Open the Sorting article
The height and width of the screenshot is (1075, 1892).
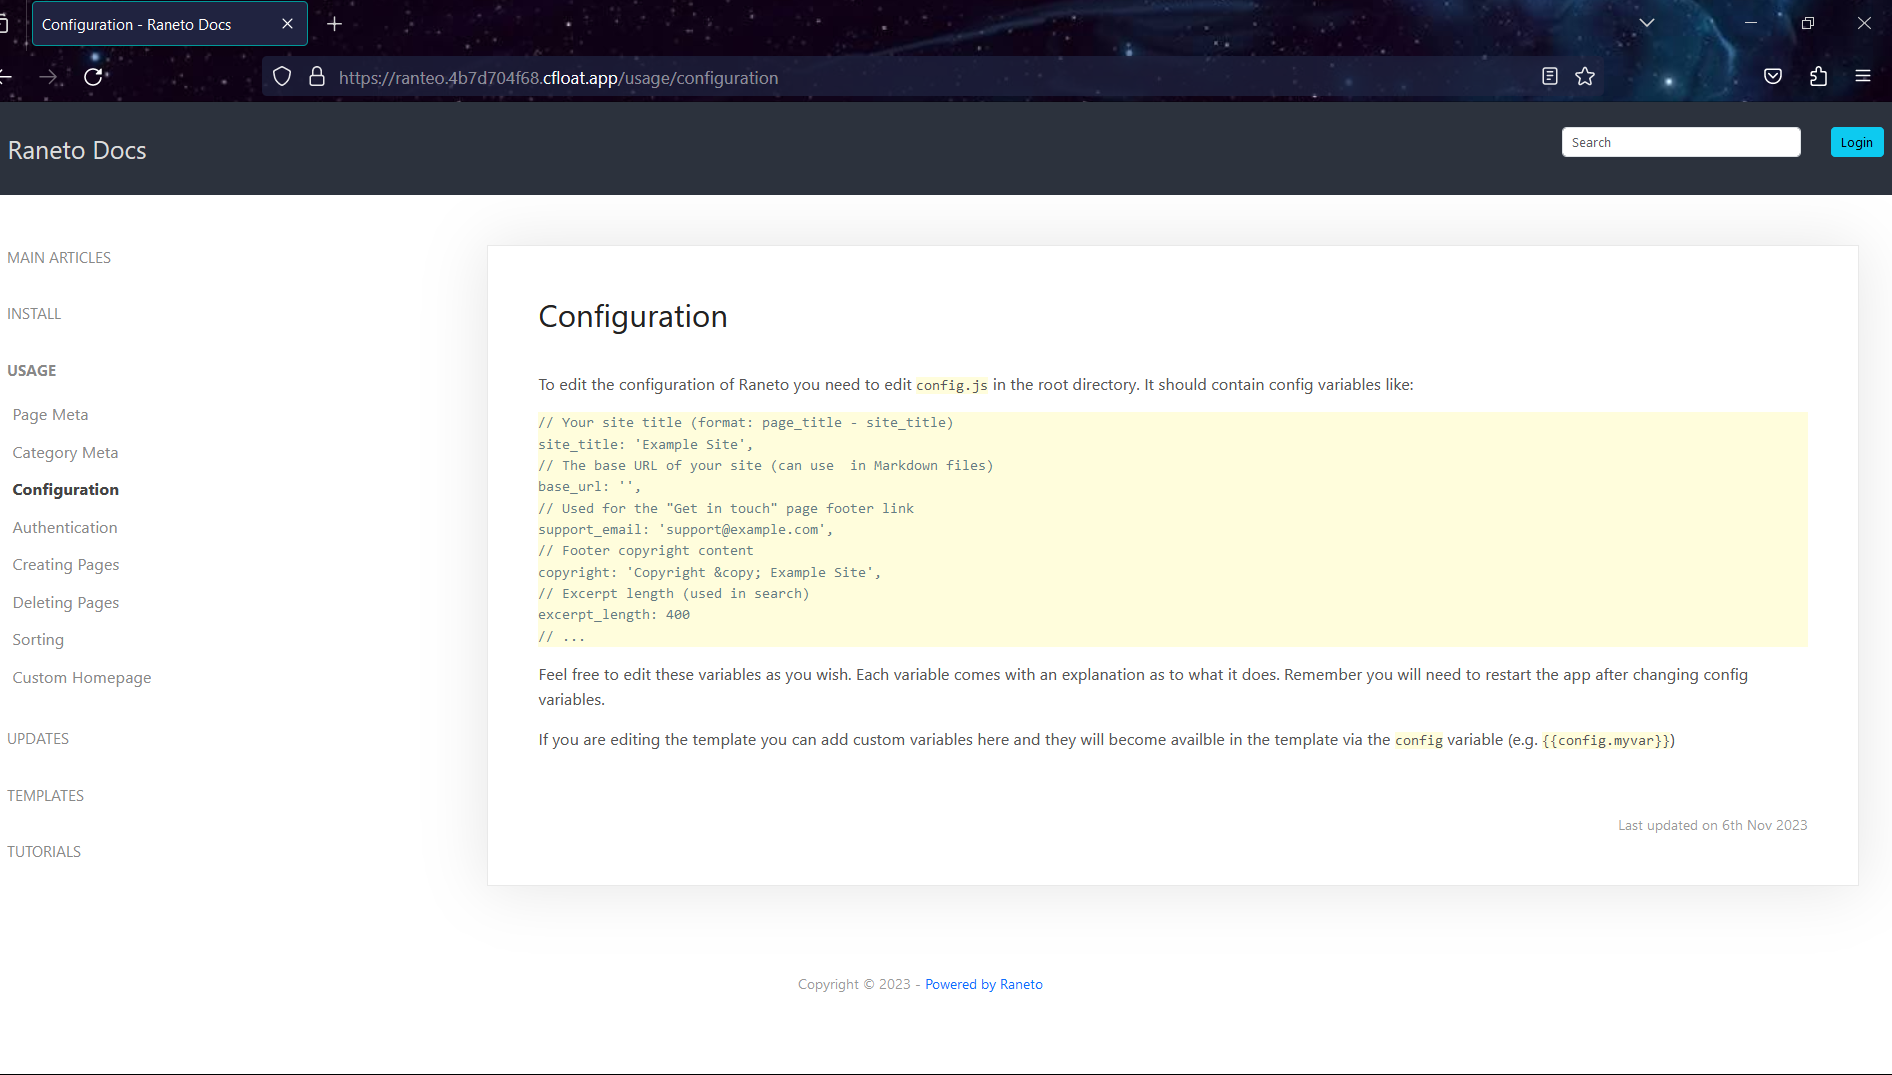tap(38, 640)
